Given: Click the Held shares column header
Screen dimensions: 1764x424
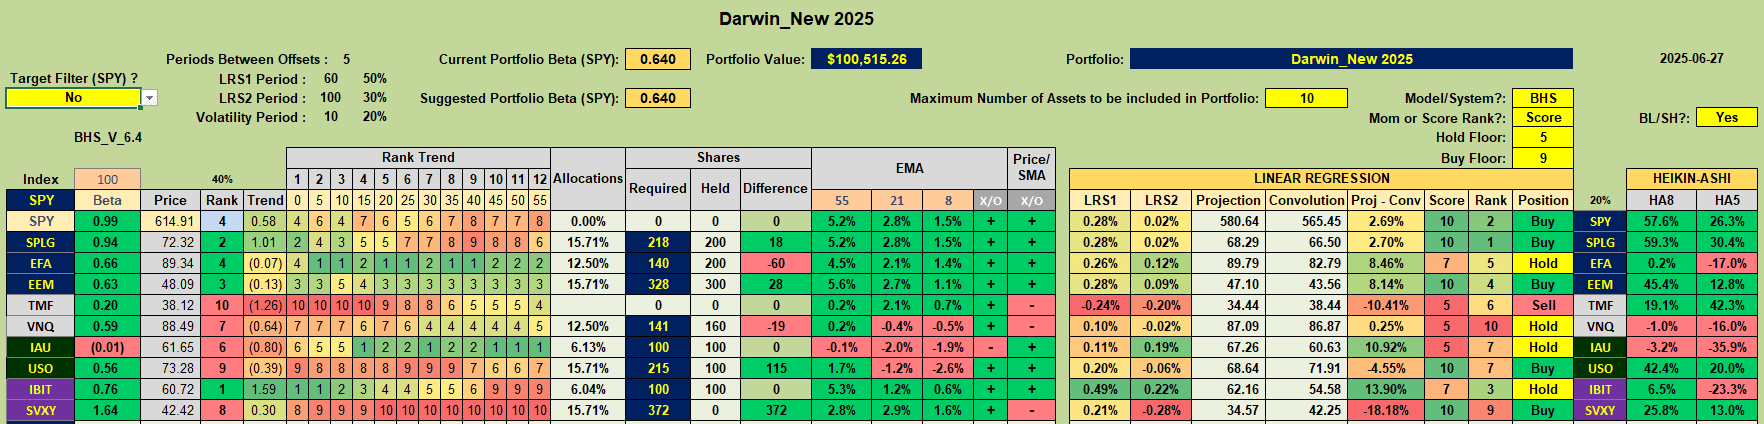Looking at the screenshot, I should (715, 188).
